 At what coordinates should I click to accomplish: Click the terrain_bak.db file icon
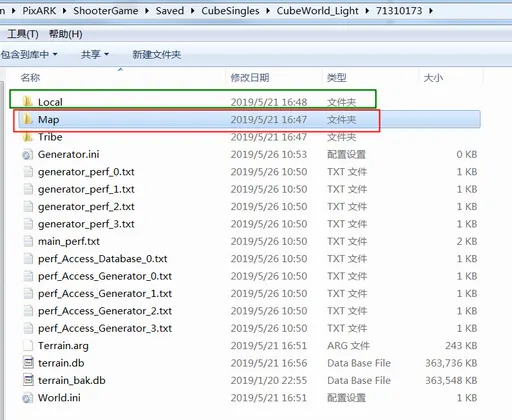pos(28,380)
